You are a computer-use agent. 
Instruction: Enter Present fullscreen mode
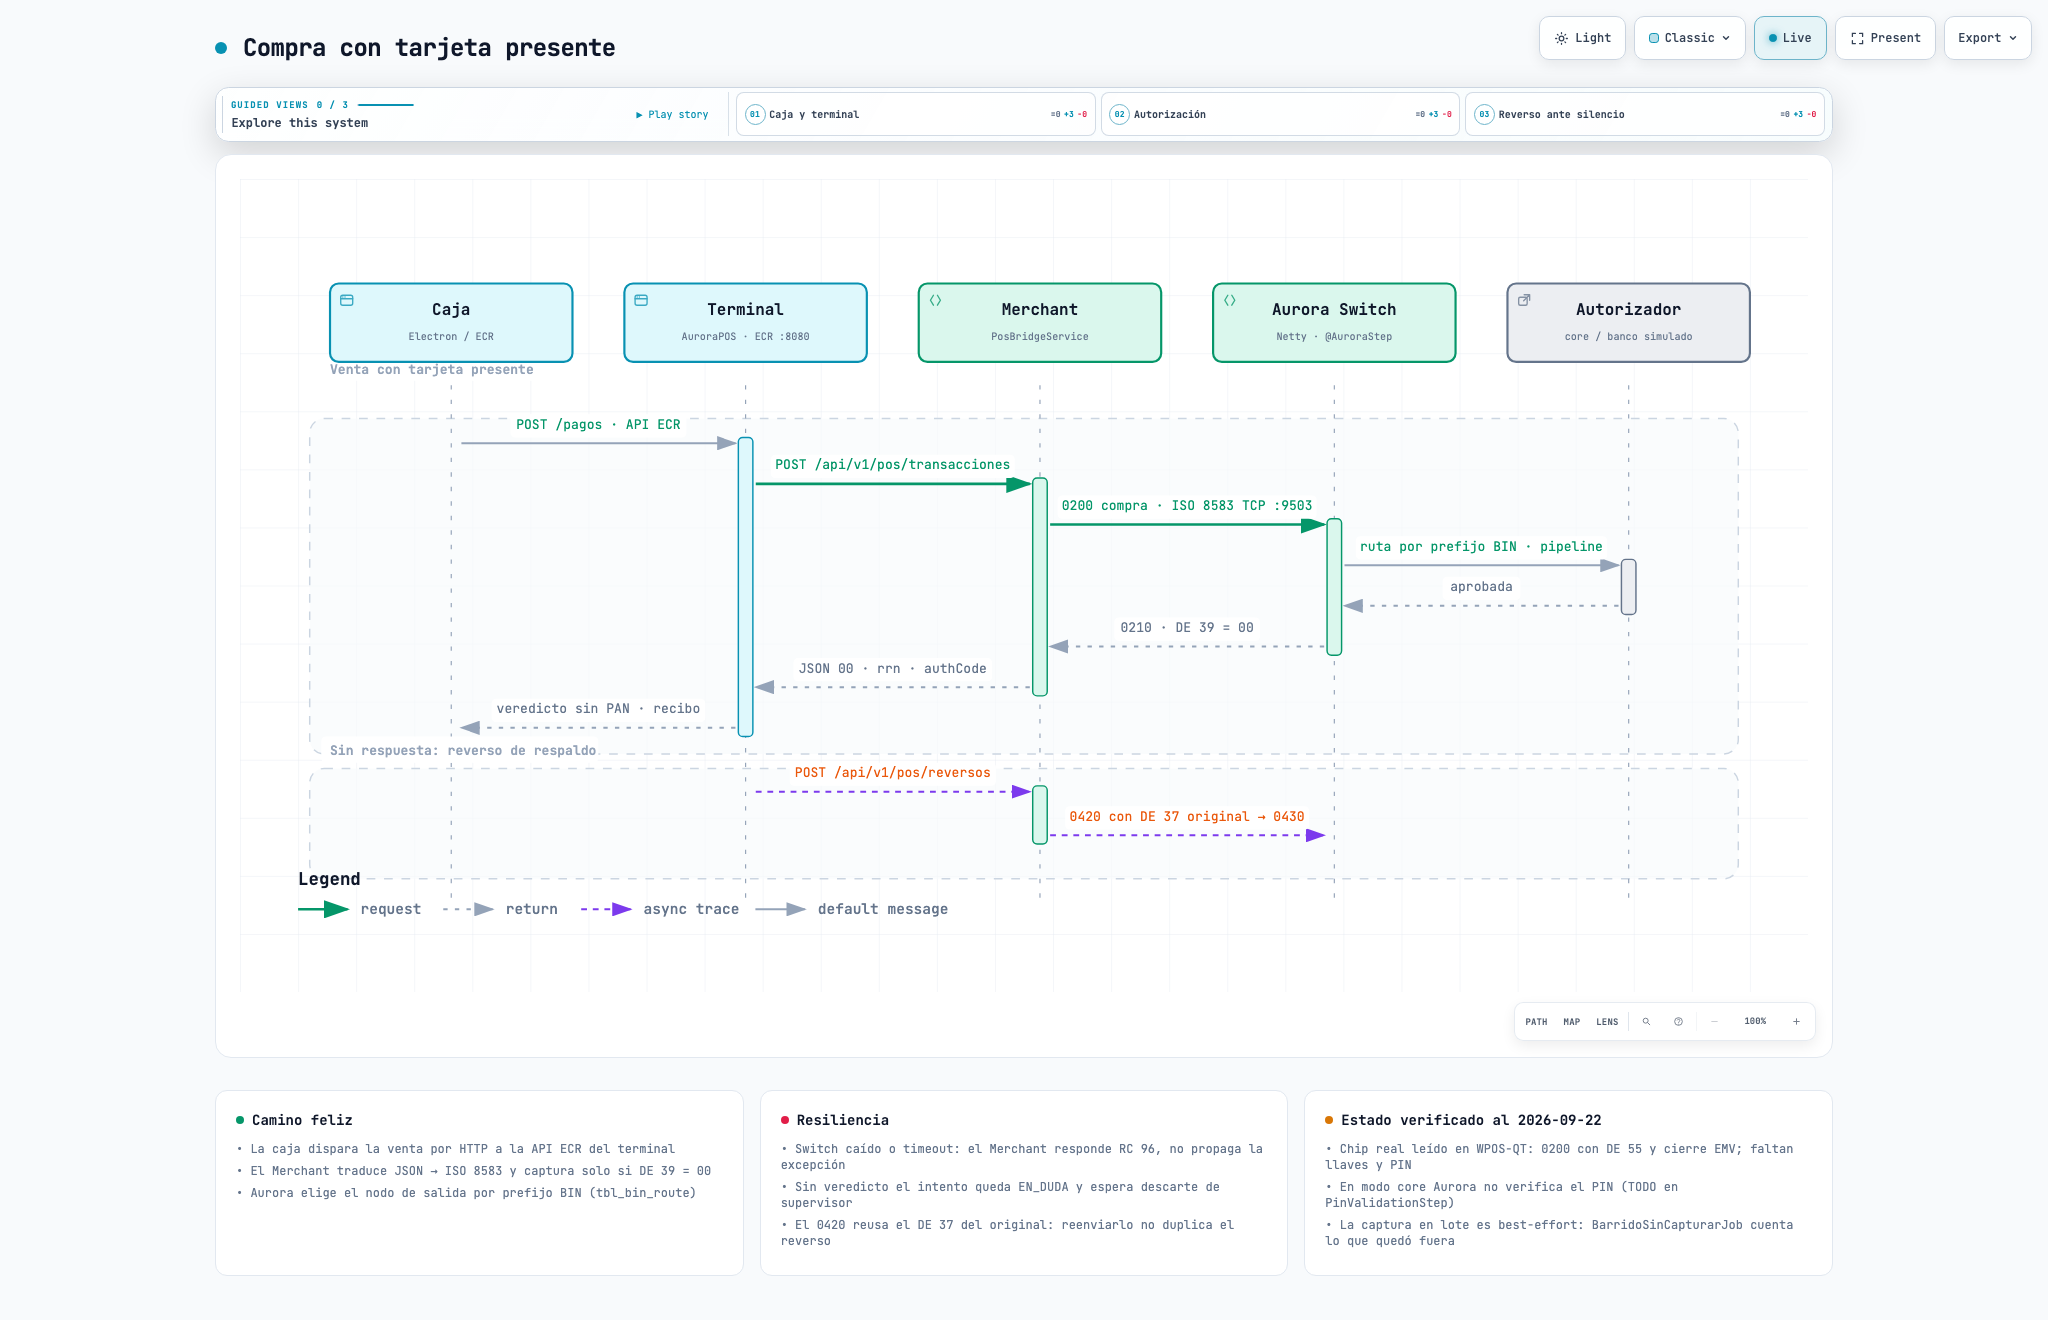[1885, 38]
